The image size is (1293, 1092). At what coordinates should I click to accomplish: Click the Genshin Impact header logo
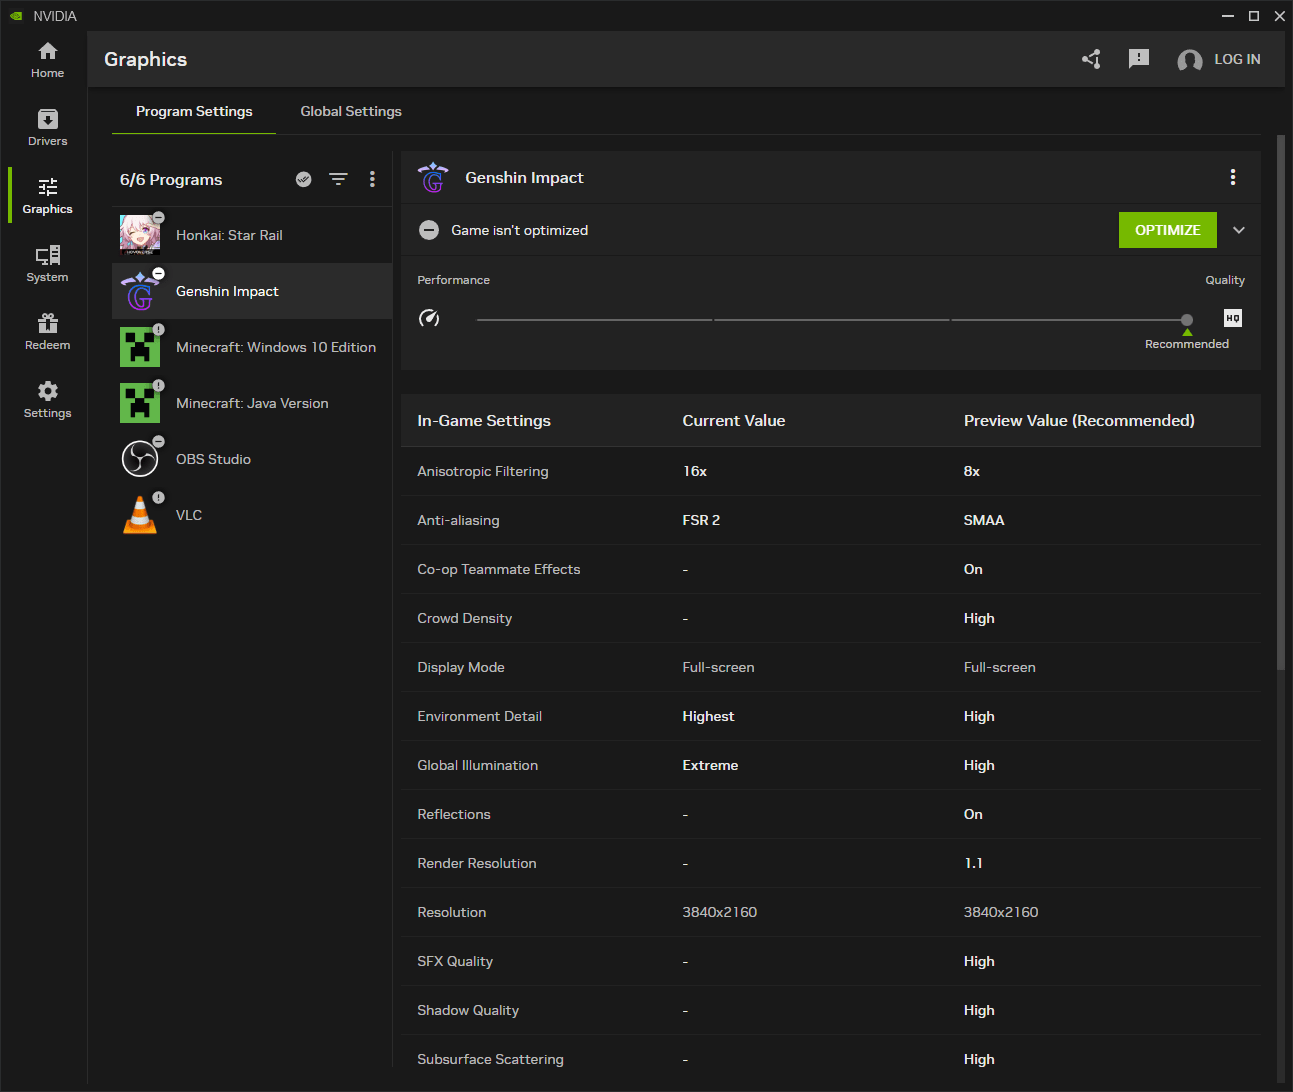pyautogui.click(x=433, y=177)
